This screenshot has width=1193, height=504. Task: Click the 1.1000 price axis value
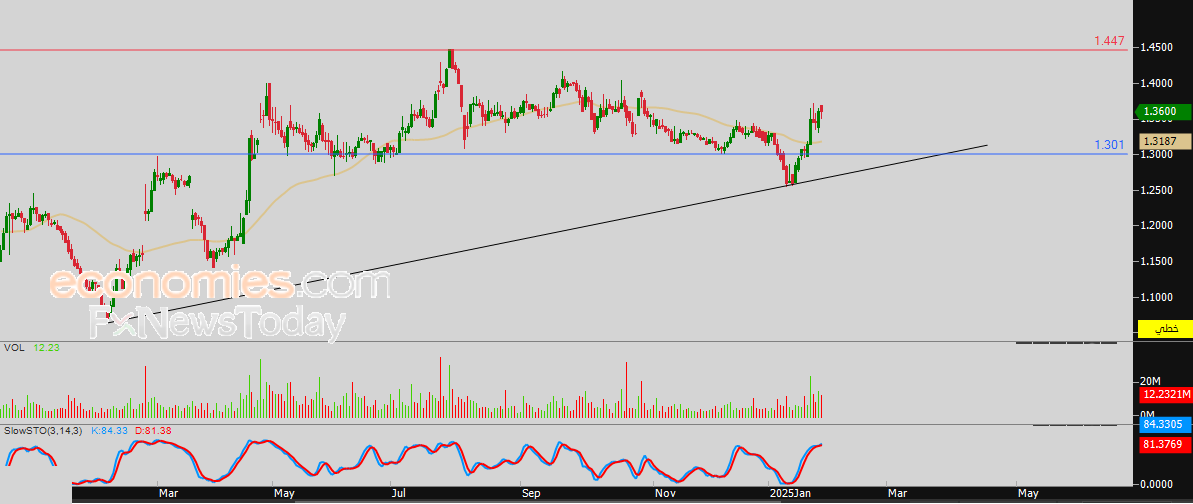[1154, 298]
